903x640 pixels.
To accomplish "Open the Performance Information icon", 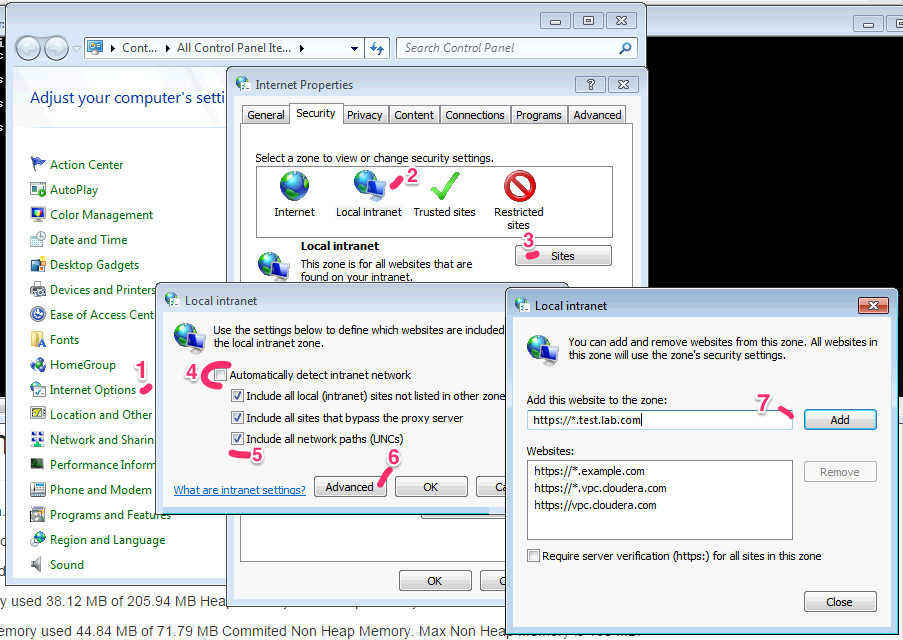I will pos(38,464).
